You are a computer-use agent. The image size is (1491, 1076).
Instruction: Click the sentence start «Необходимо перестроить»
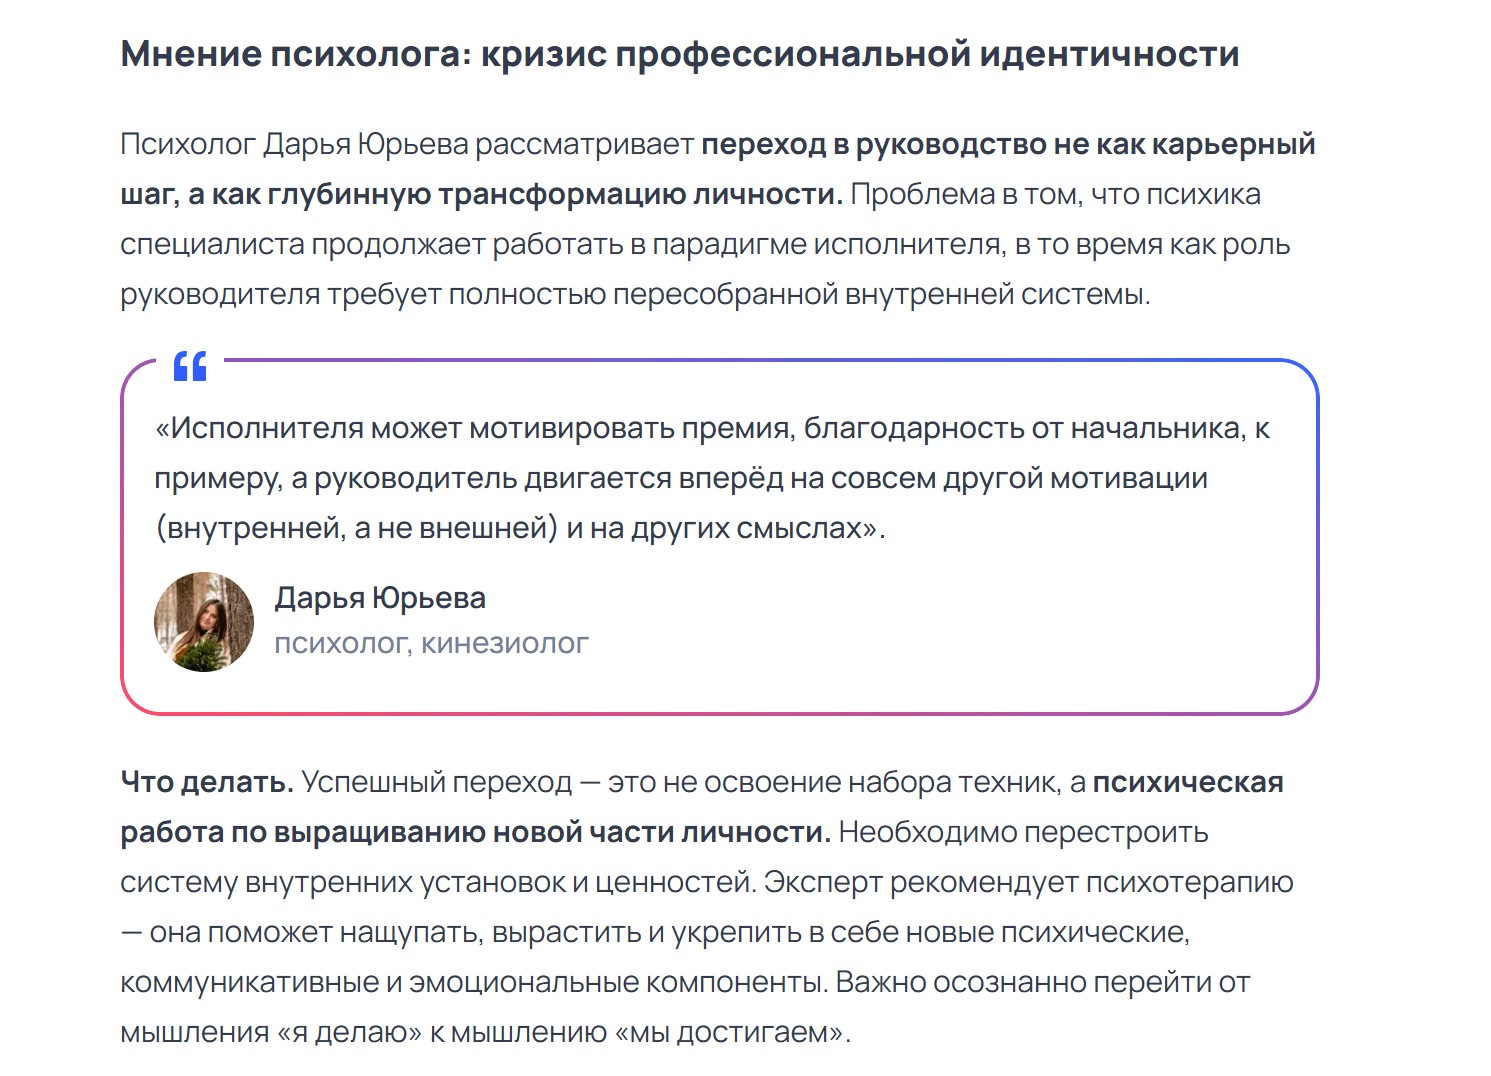coord(1023,832)
